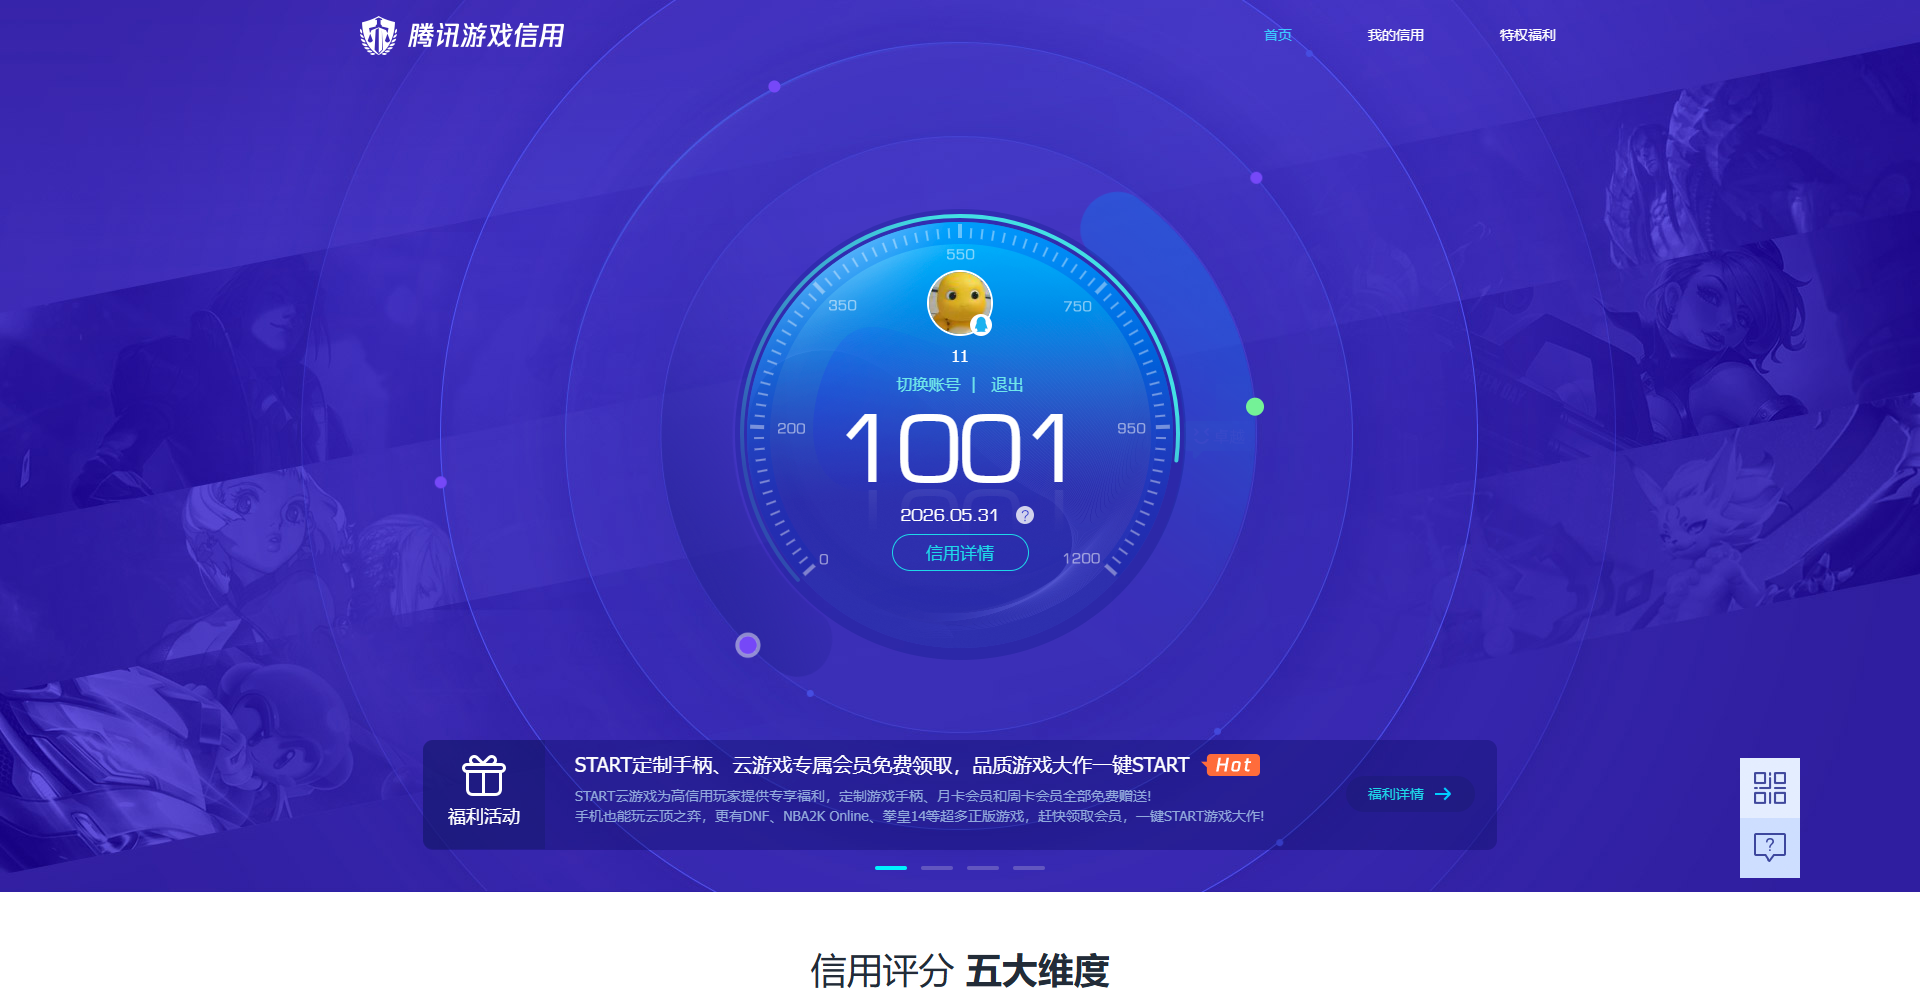Viewport: 1920px width, 998px height.
Task: Click the orange Hot badge
Action: tap(1232, 765)
